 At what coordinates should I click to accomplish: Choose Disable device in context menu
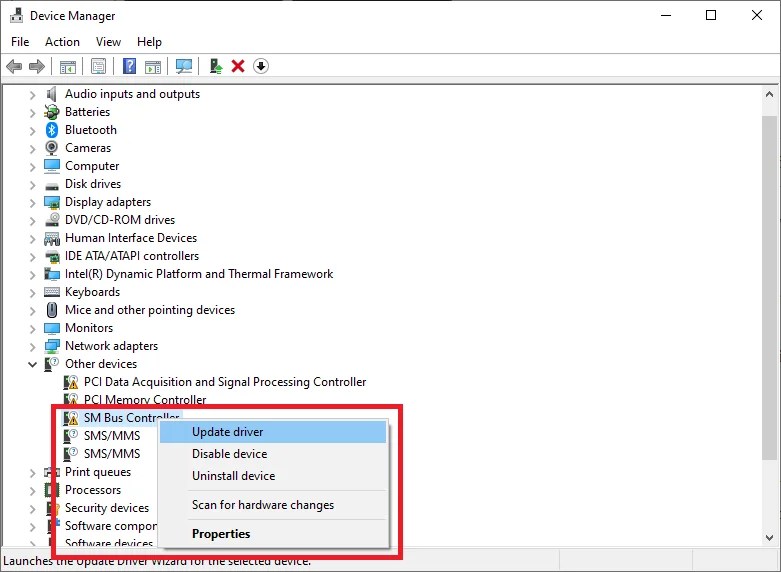coord(273,454)
